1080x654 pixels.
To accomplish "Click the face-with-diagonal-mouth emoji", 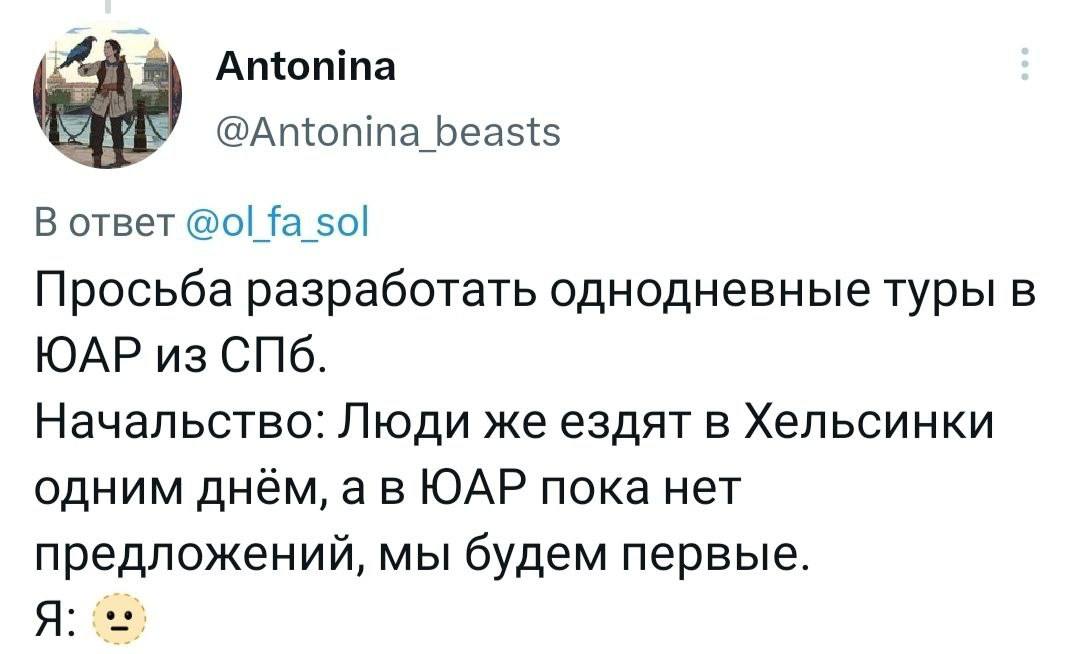I will tap(120, 617).
